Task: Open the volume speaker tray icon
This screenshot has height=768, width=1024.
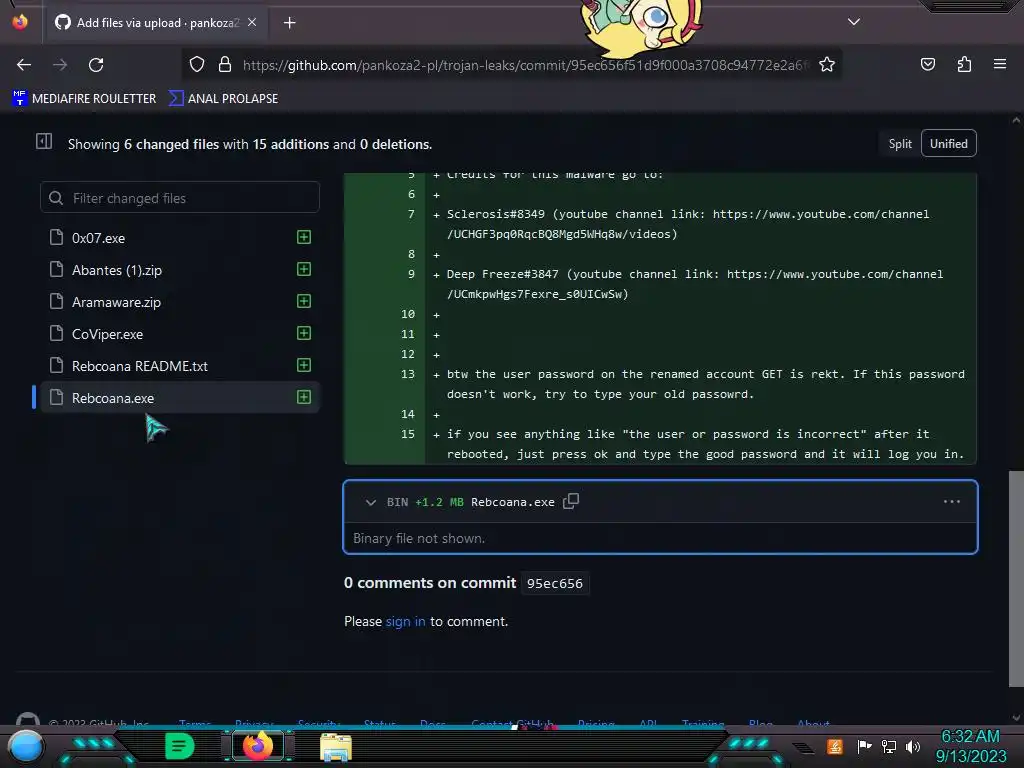Action: [x=913, y=746]
